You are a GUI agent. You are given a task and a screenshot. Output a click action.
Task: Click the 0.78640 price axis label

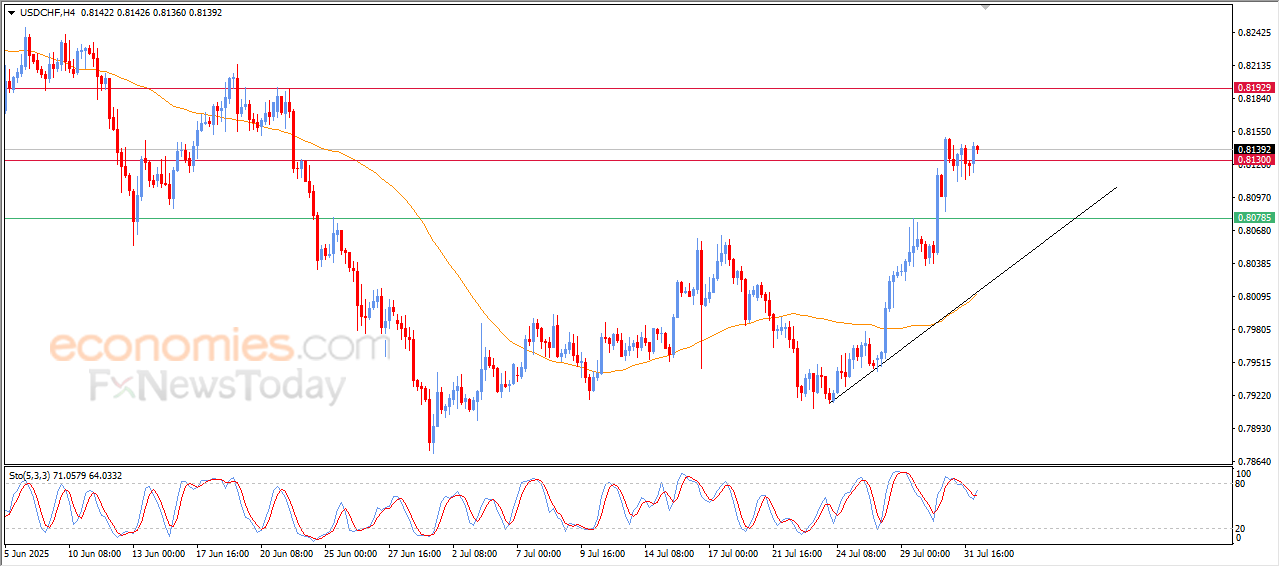pos(1254,462)
